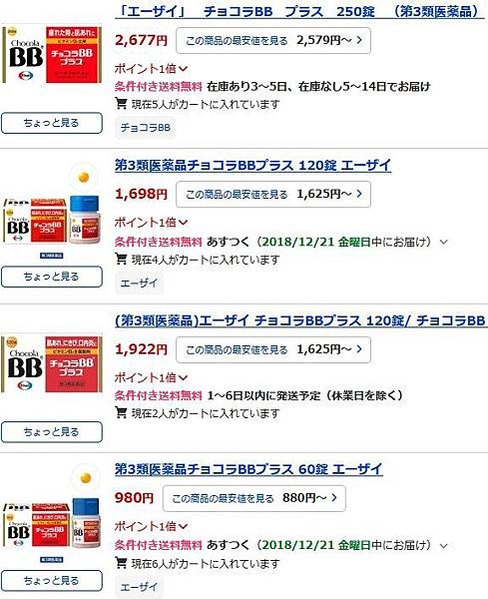
Task: Click the gold medal icon on 60錠 image
Action: click(86, 478)
